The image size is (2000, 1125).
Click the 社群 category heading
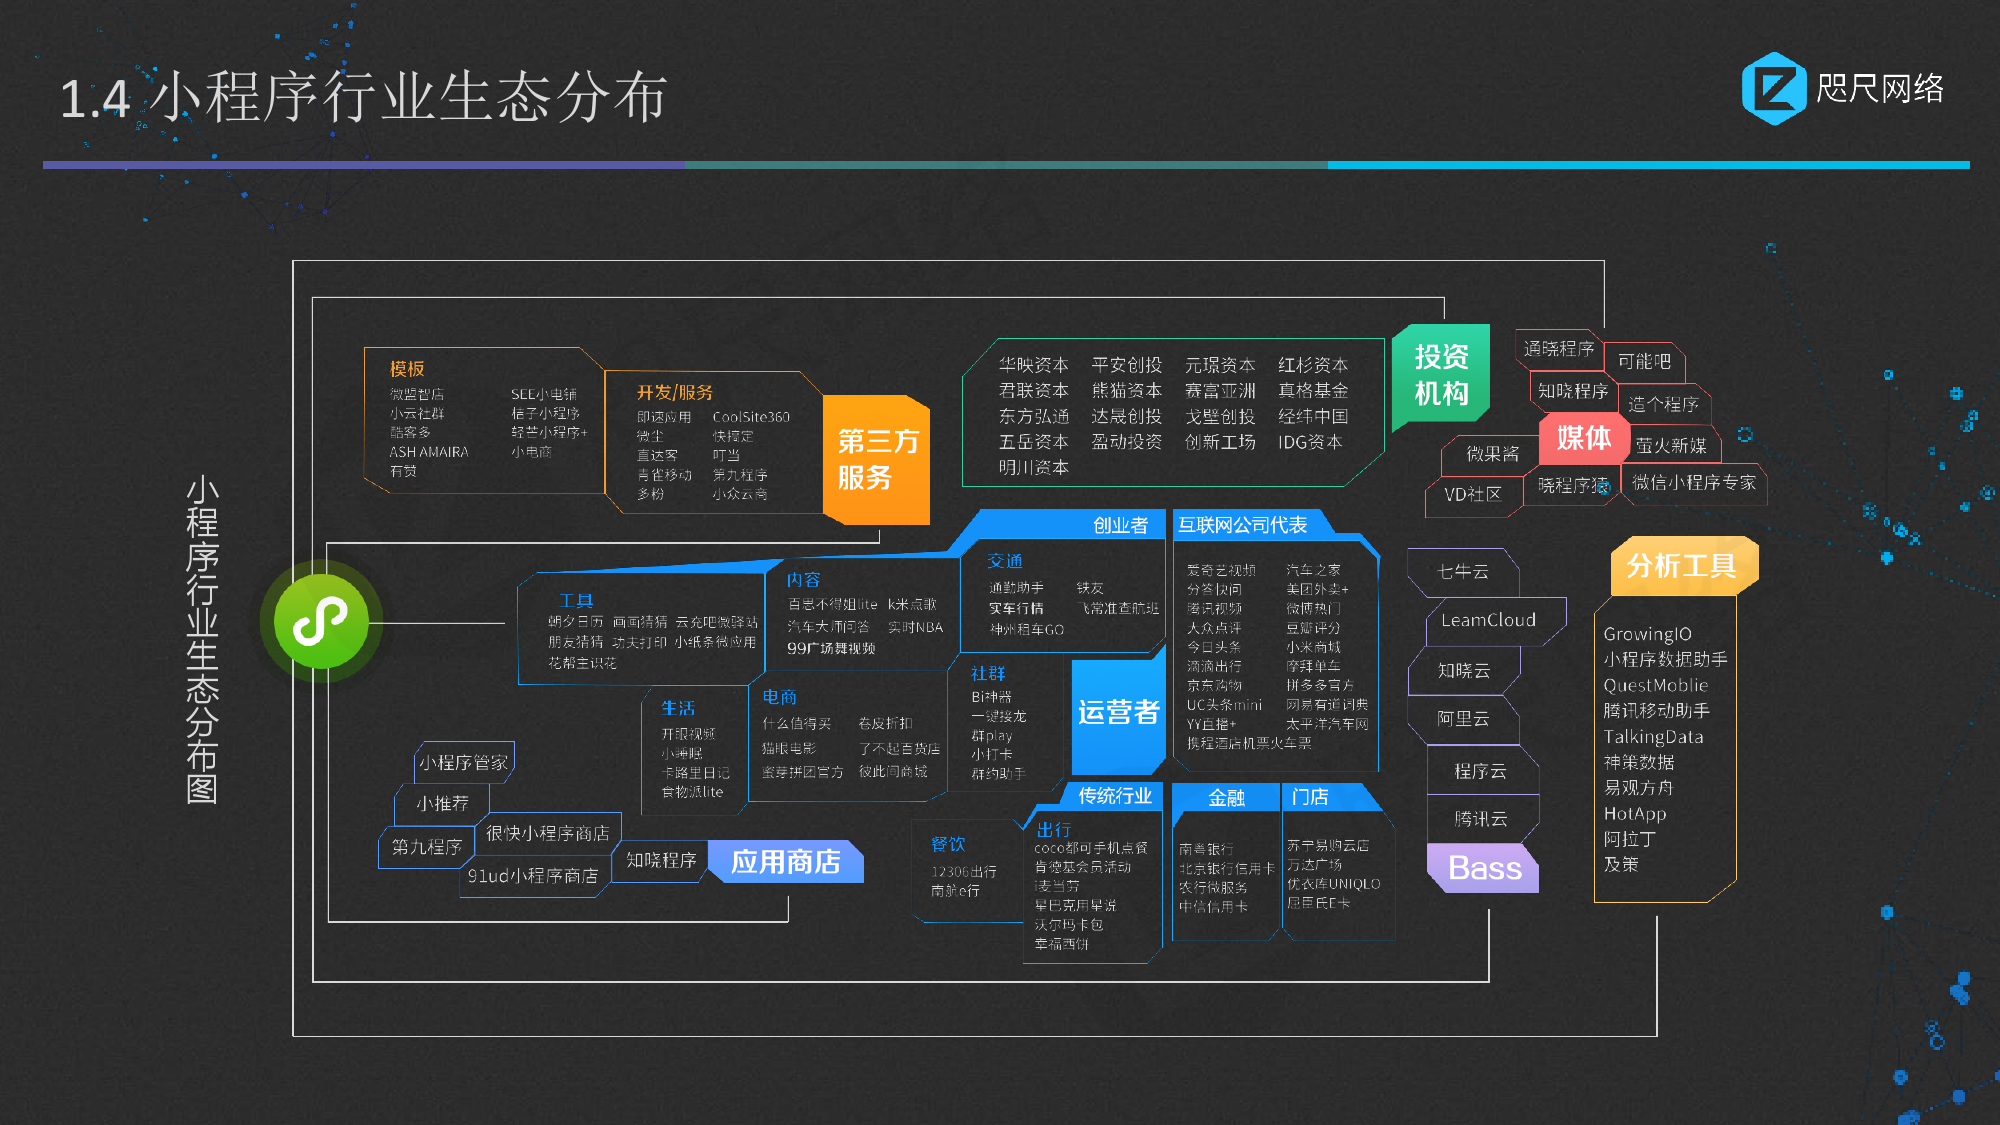[988, 674]
